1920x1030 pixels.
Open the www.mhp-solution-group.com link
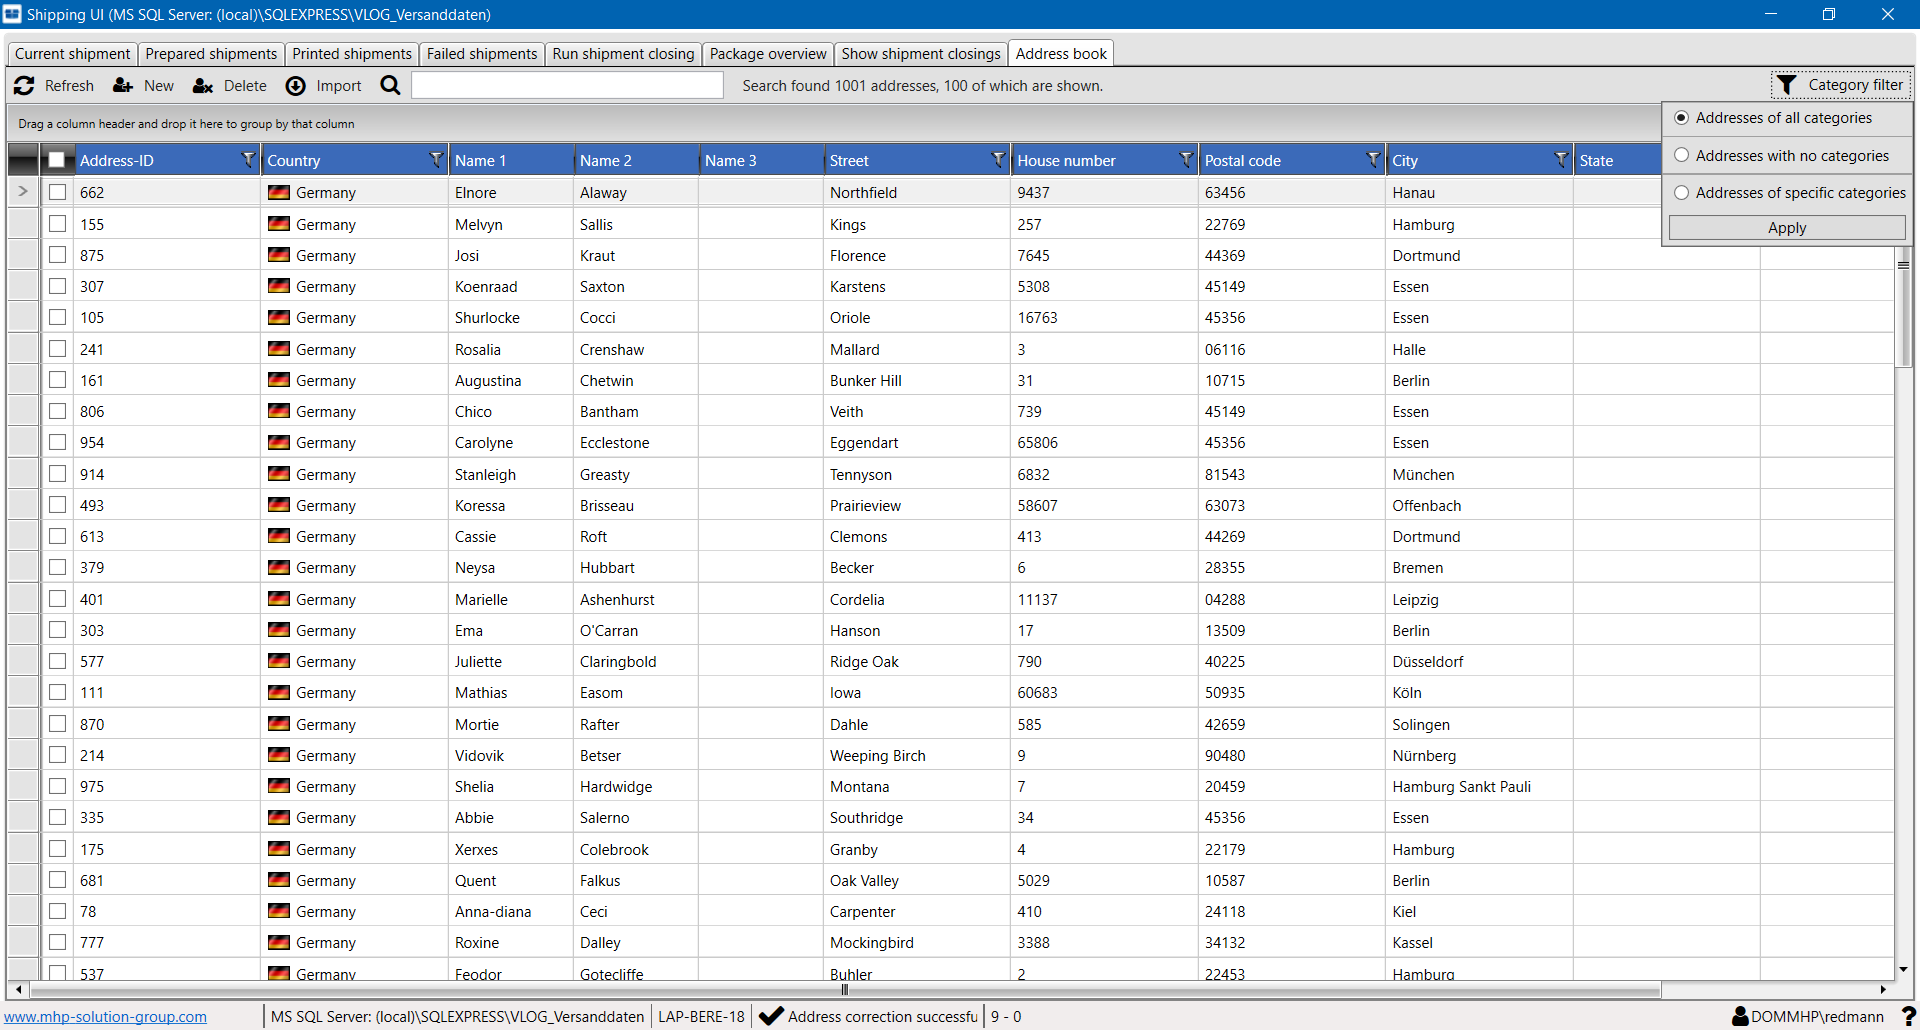[106, 1017]
